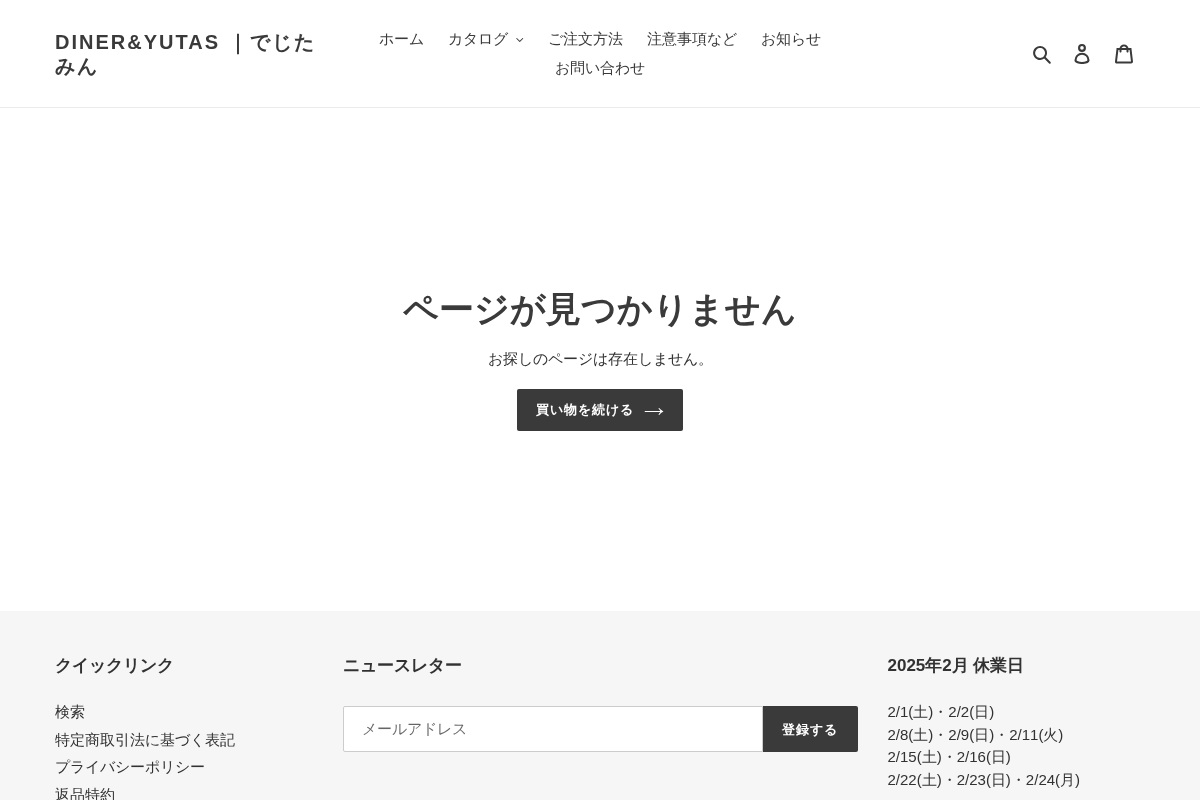The image size is (1200, 800).
Task: Open 特定商取引法に基づく表記 page
Action: click(x=145, y=739)
